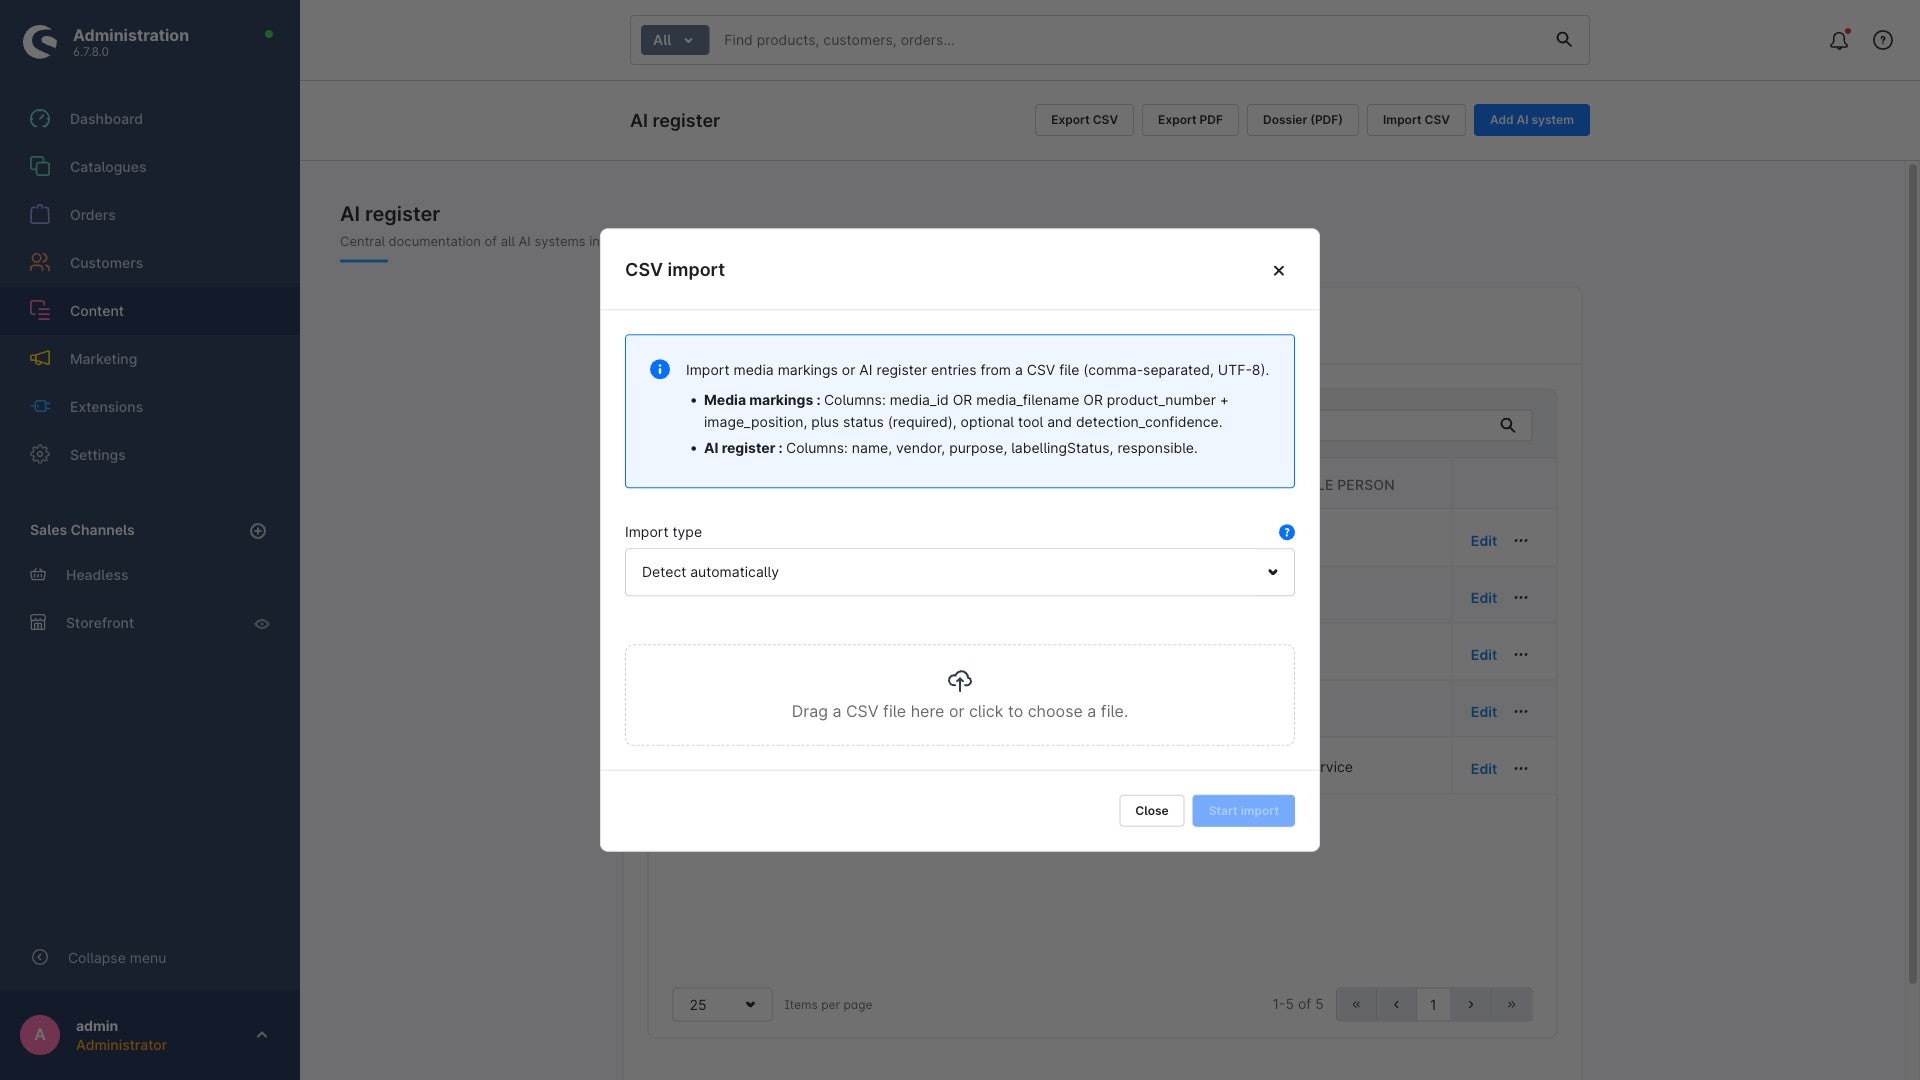
Task: Open the All search filter dropdown
Action: pyautogui.click(x=674, y=40)
